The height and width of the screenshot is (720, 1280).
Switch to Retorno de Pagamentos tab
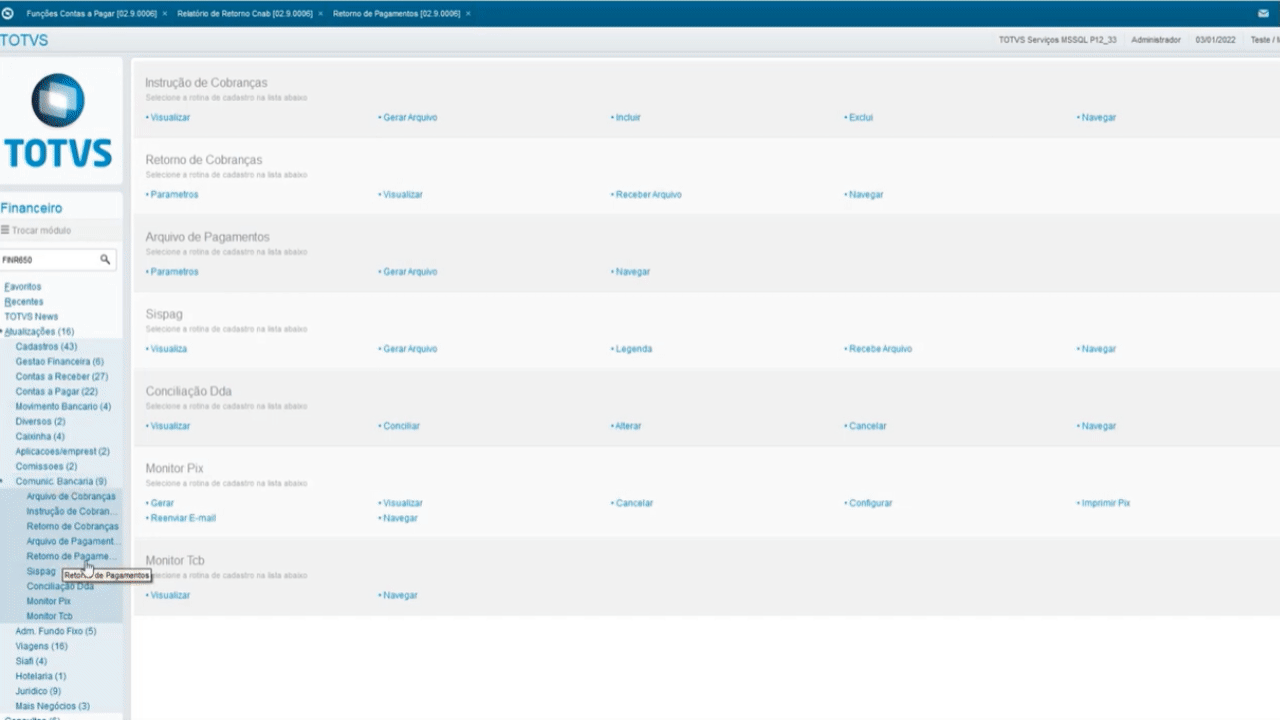tap(396, 13)
